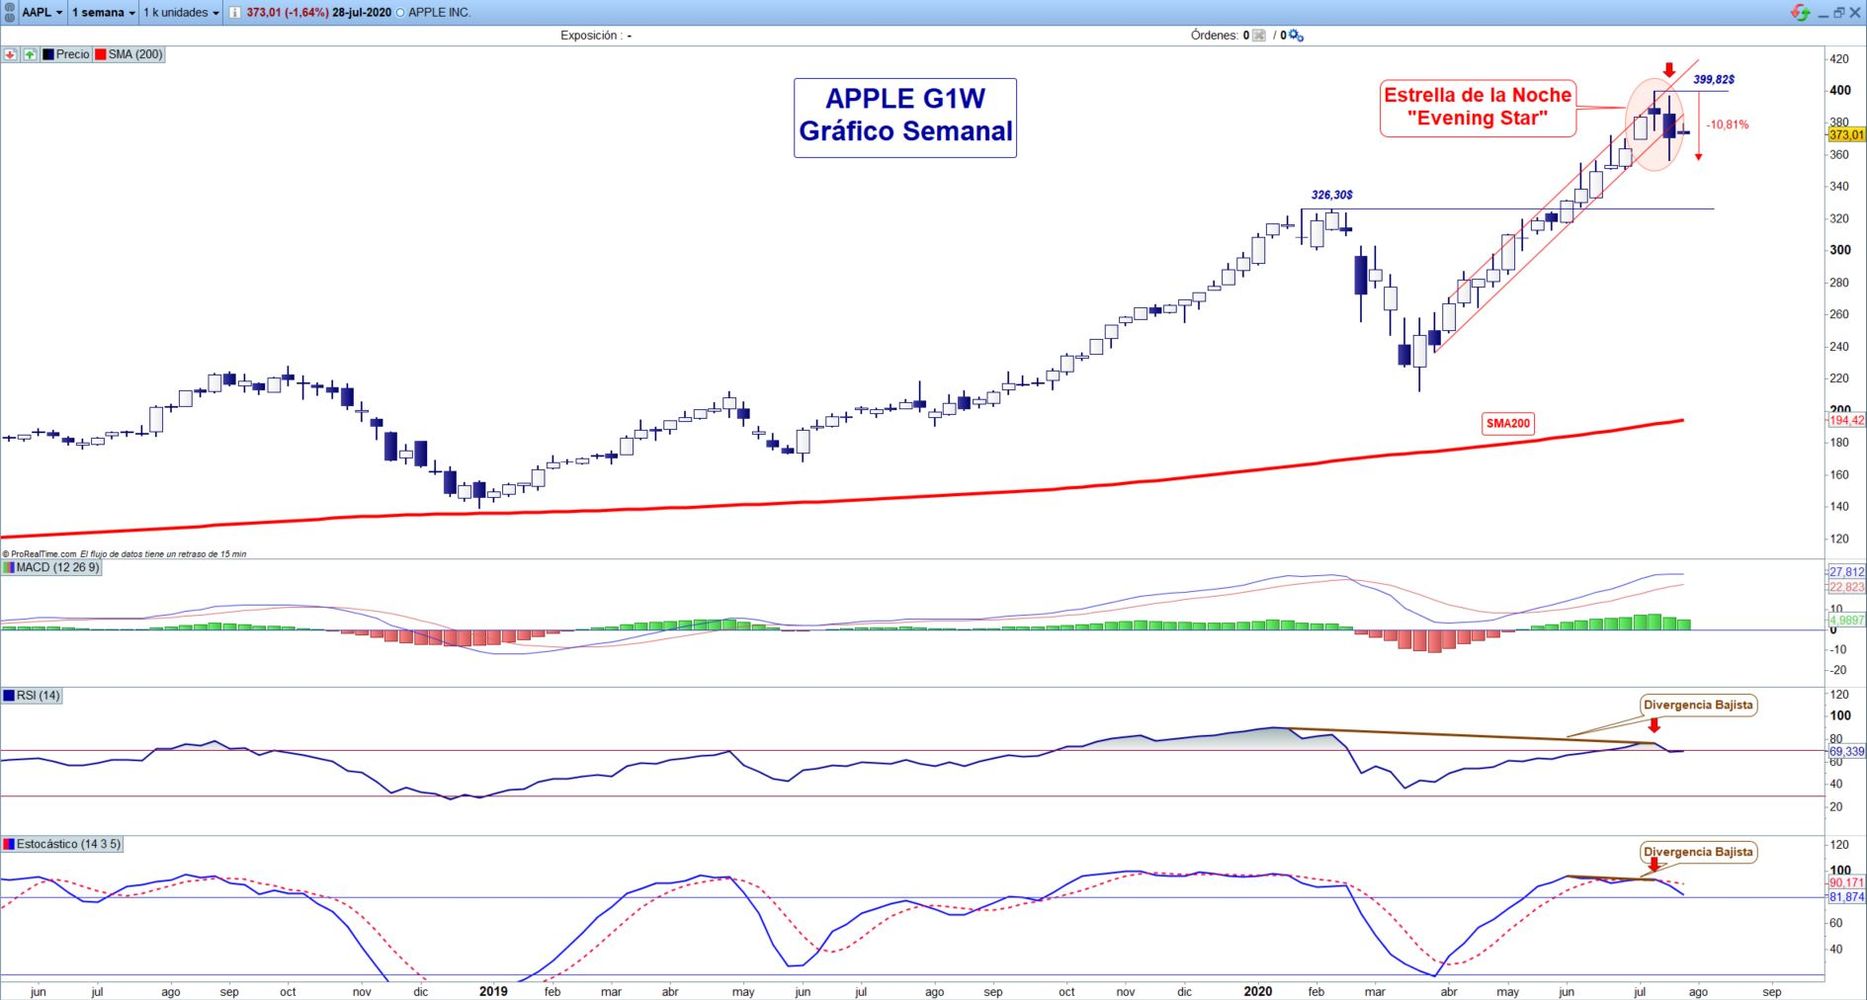
Task: Click the Órdenes label
Action: (1214, 36)
